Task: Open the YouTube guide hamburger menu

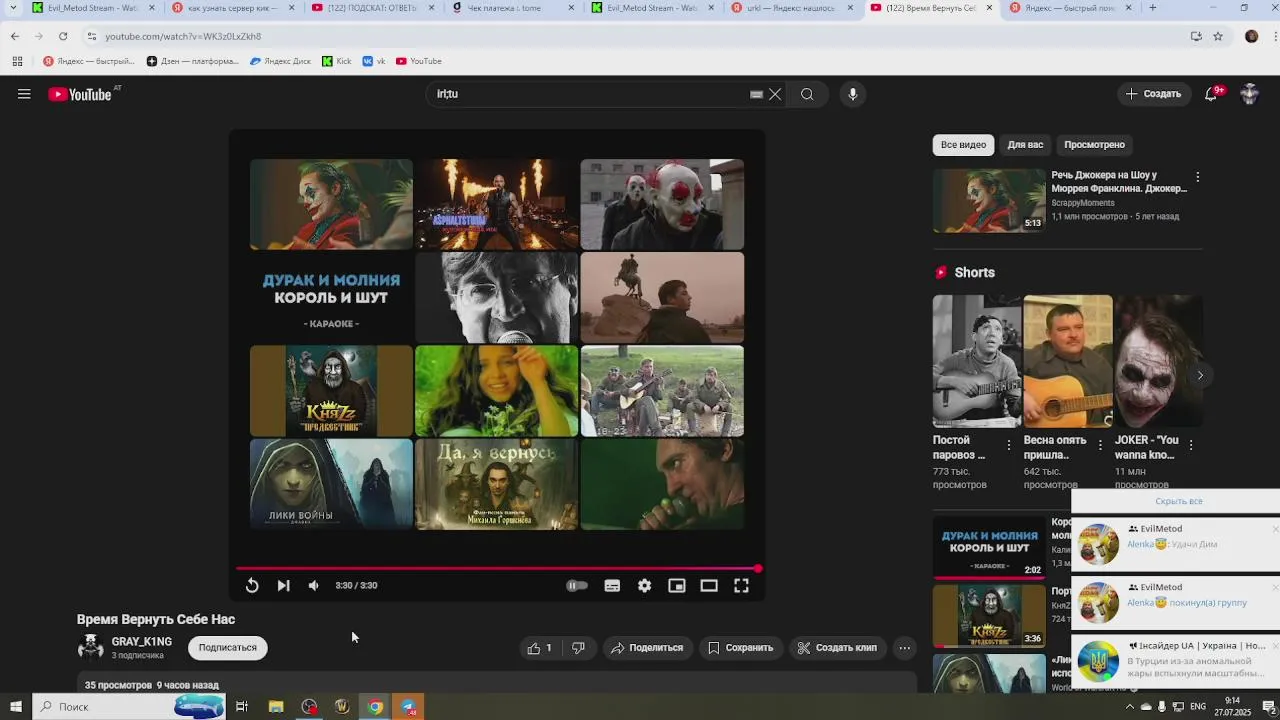Action: point(24,94)
